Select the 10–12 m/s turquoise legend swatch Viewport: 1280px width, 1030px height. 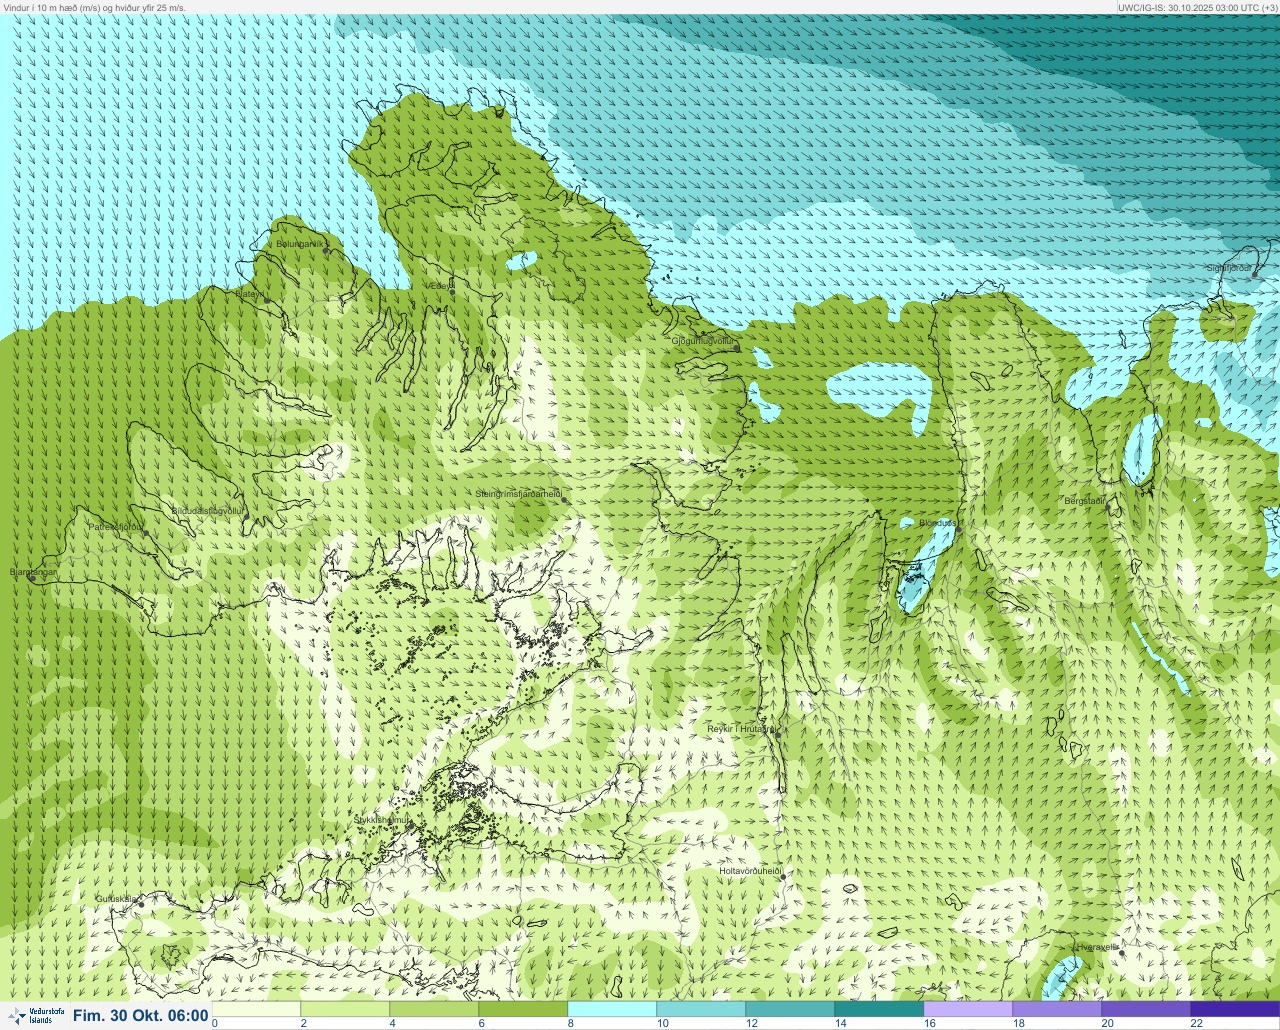pyautogui.click(x=701, y=1009)
